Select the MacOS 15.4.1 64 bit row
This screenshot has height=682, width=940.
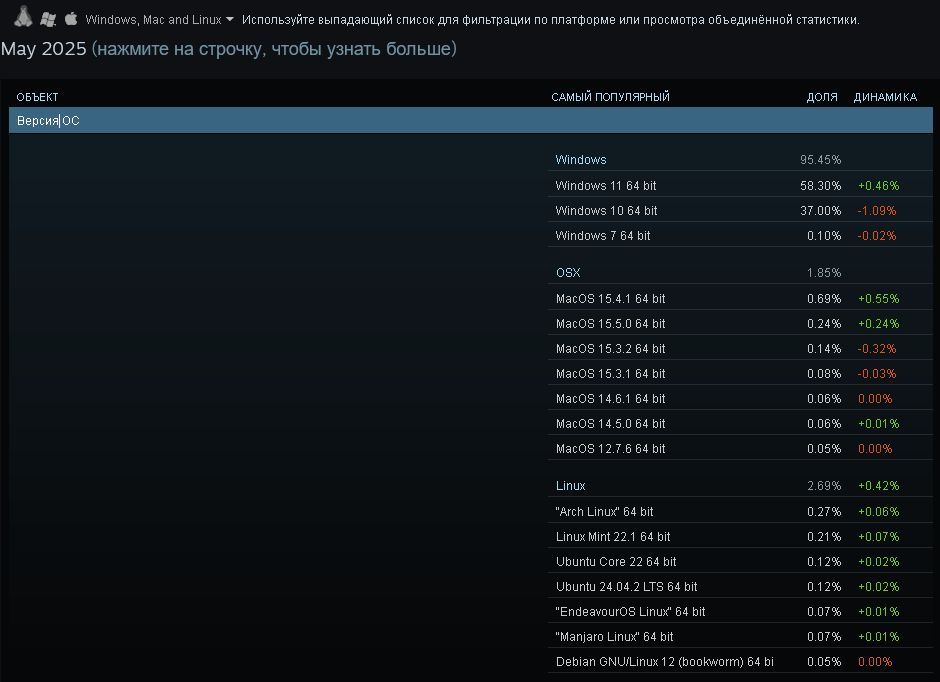coord(740,298)
